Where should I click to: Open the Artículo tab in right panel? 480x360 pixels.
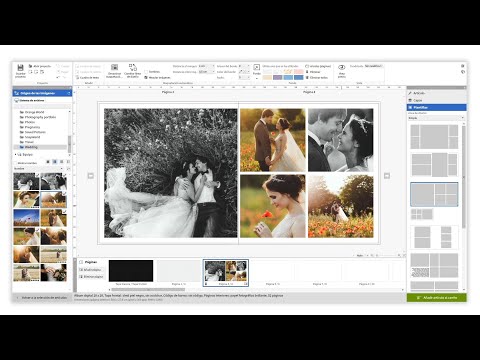click(x=436, y=93)
